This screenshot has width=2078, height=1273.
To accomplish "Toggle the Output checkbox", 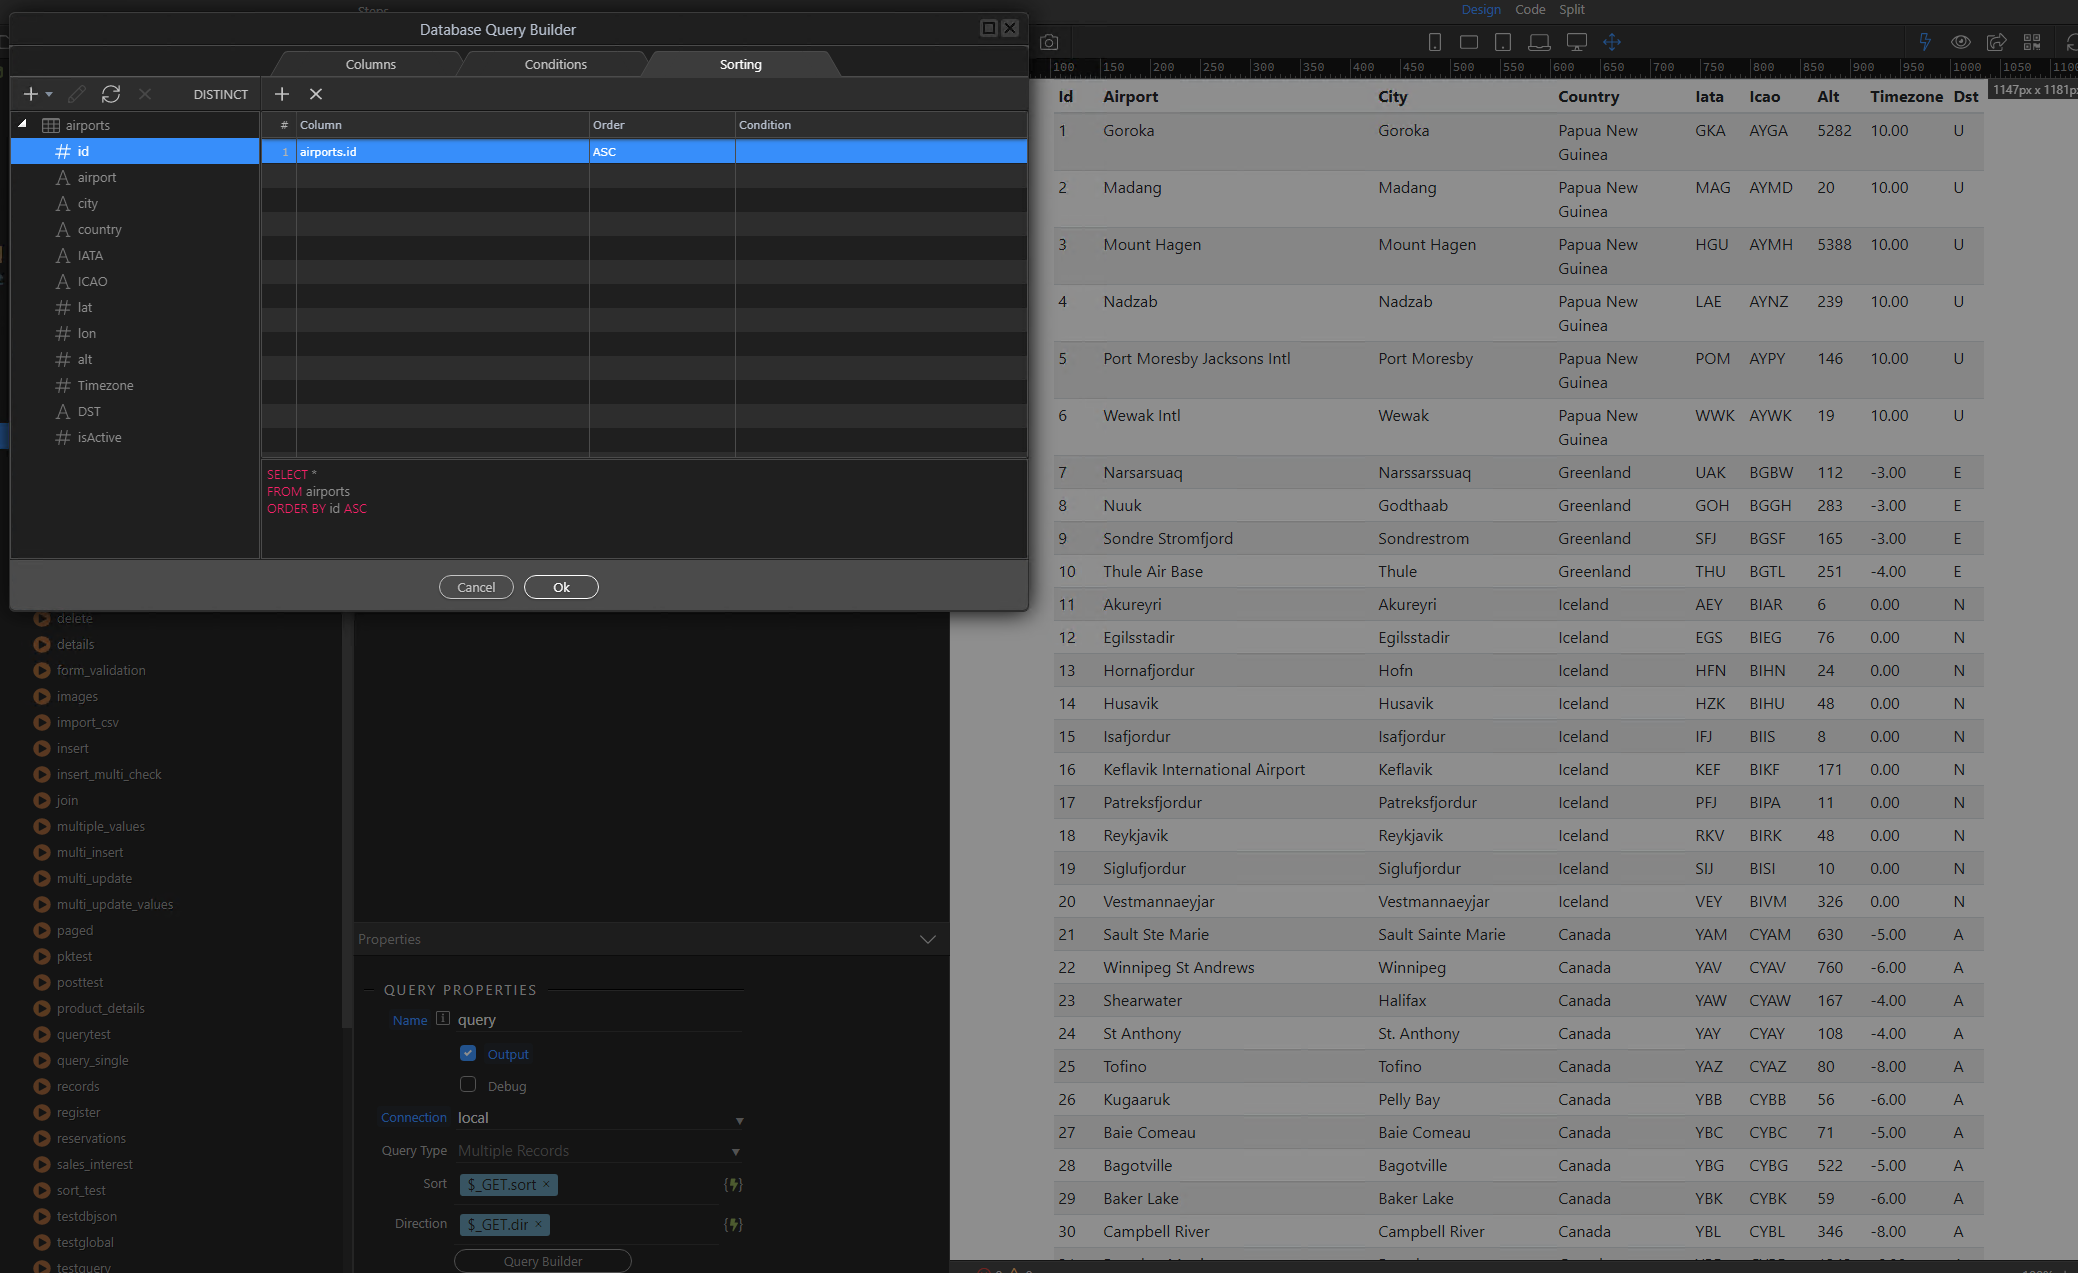I will pyautogui.click(x=468, y=1053).
